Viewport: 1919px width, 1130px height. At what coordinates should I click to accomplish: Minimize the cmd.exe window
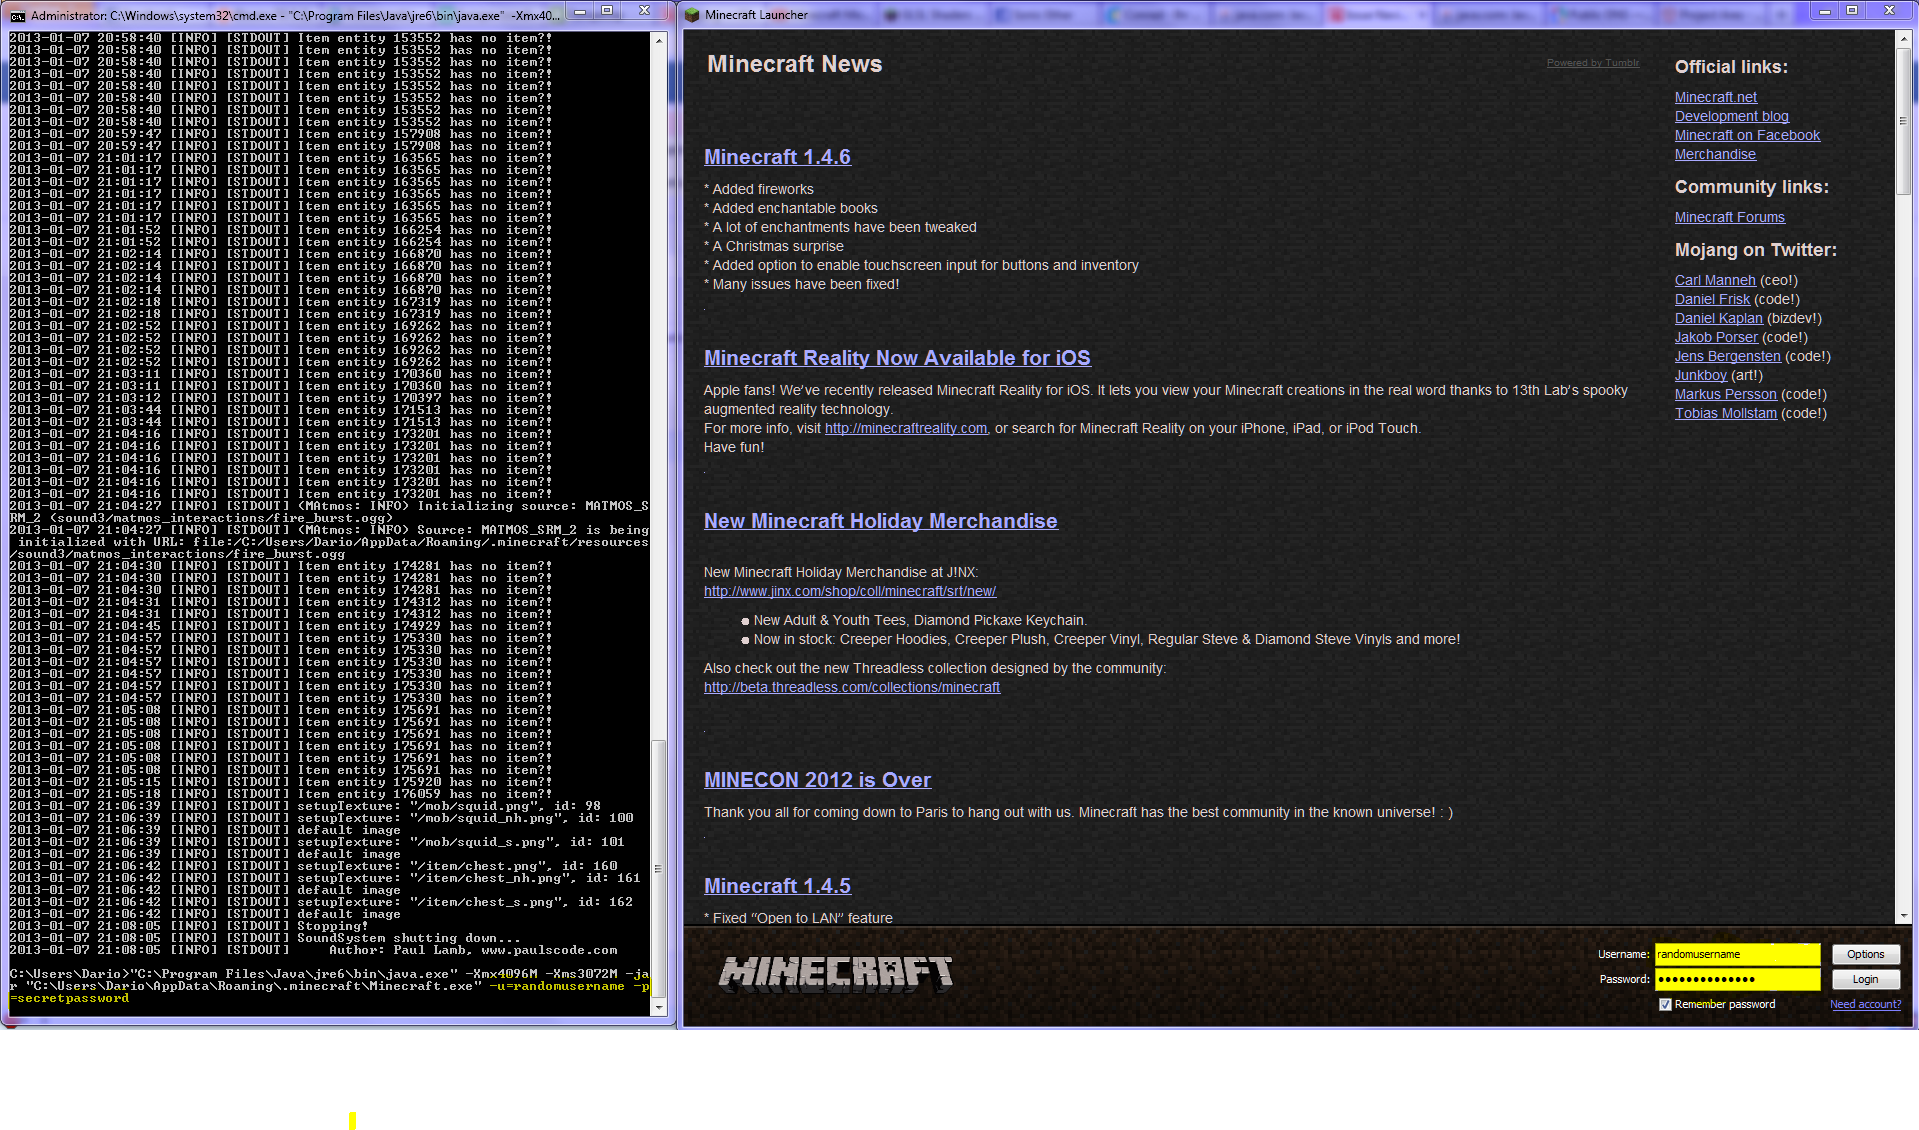click(x=579, y=11)
